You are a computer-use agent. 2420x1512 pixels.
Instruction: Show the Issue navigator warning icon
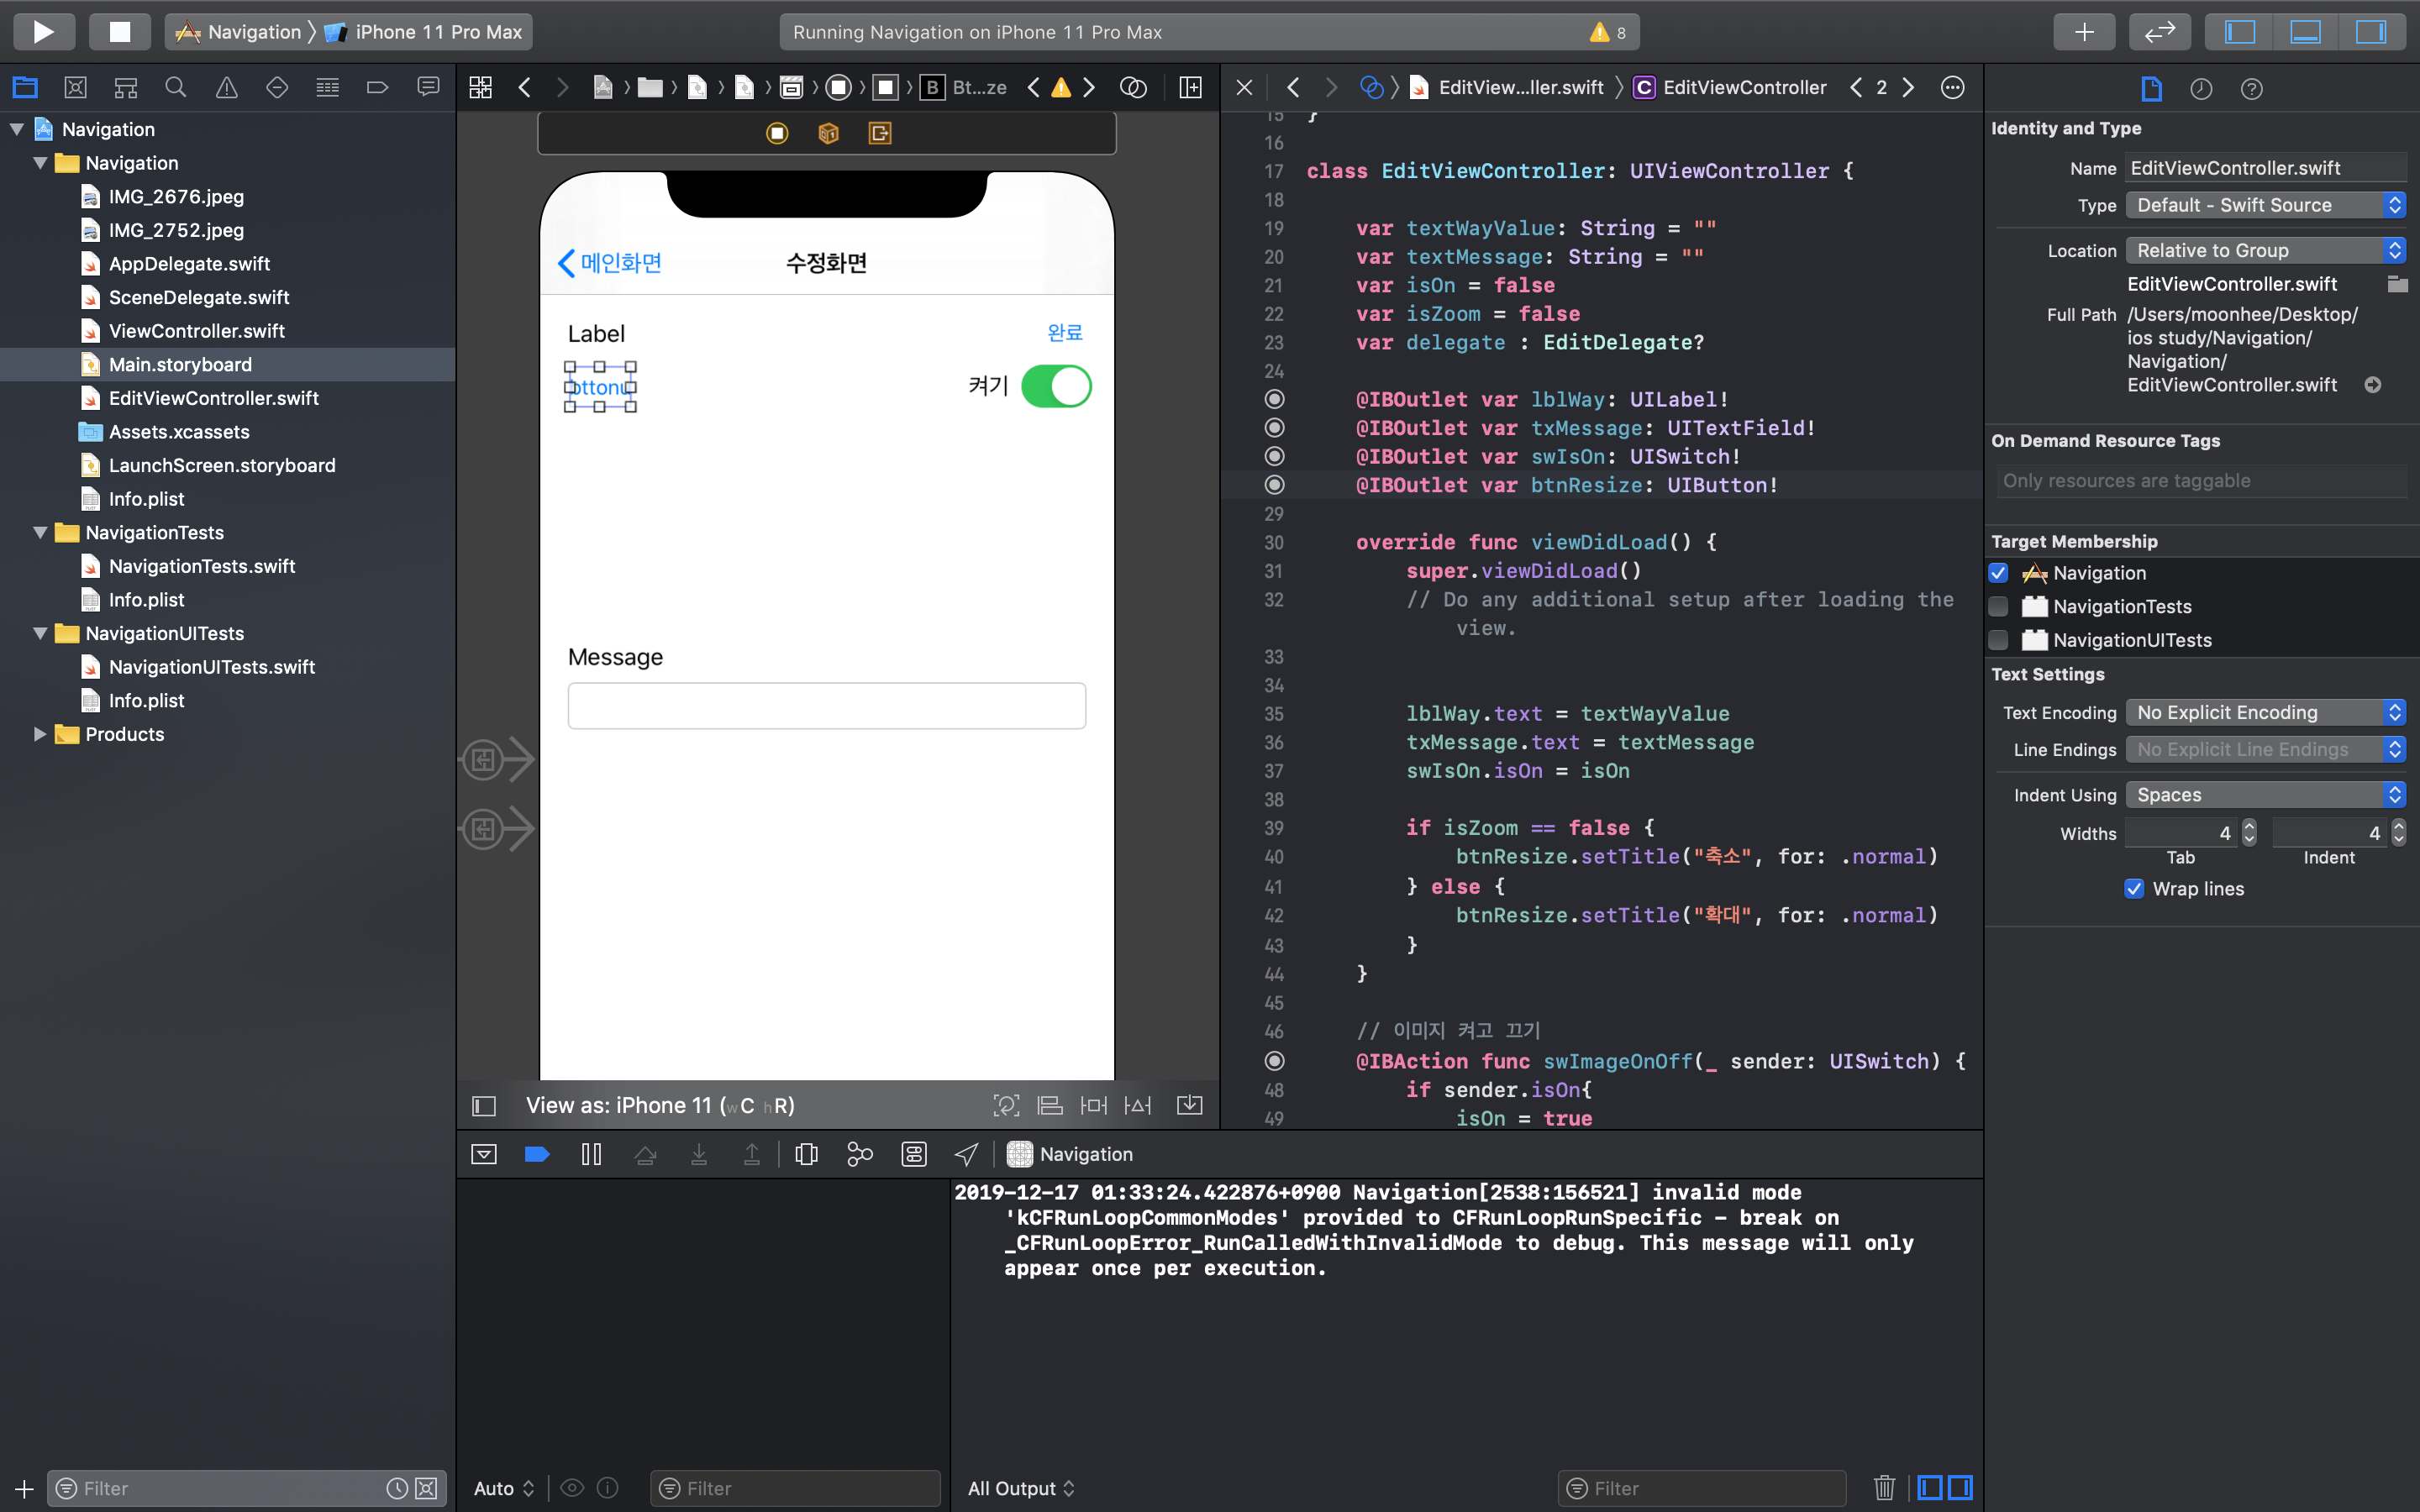tap(227, 88)
